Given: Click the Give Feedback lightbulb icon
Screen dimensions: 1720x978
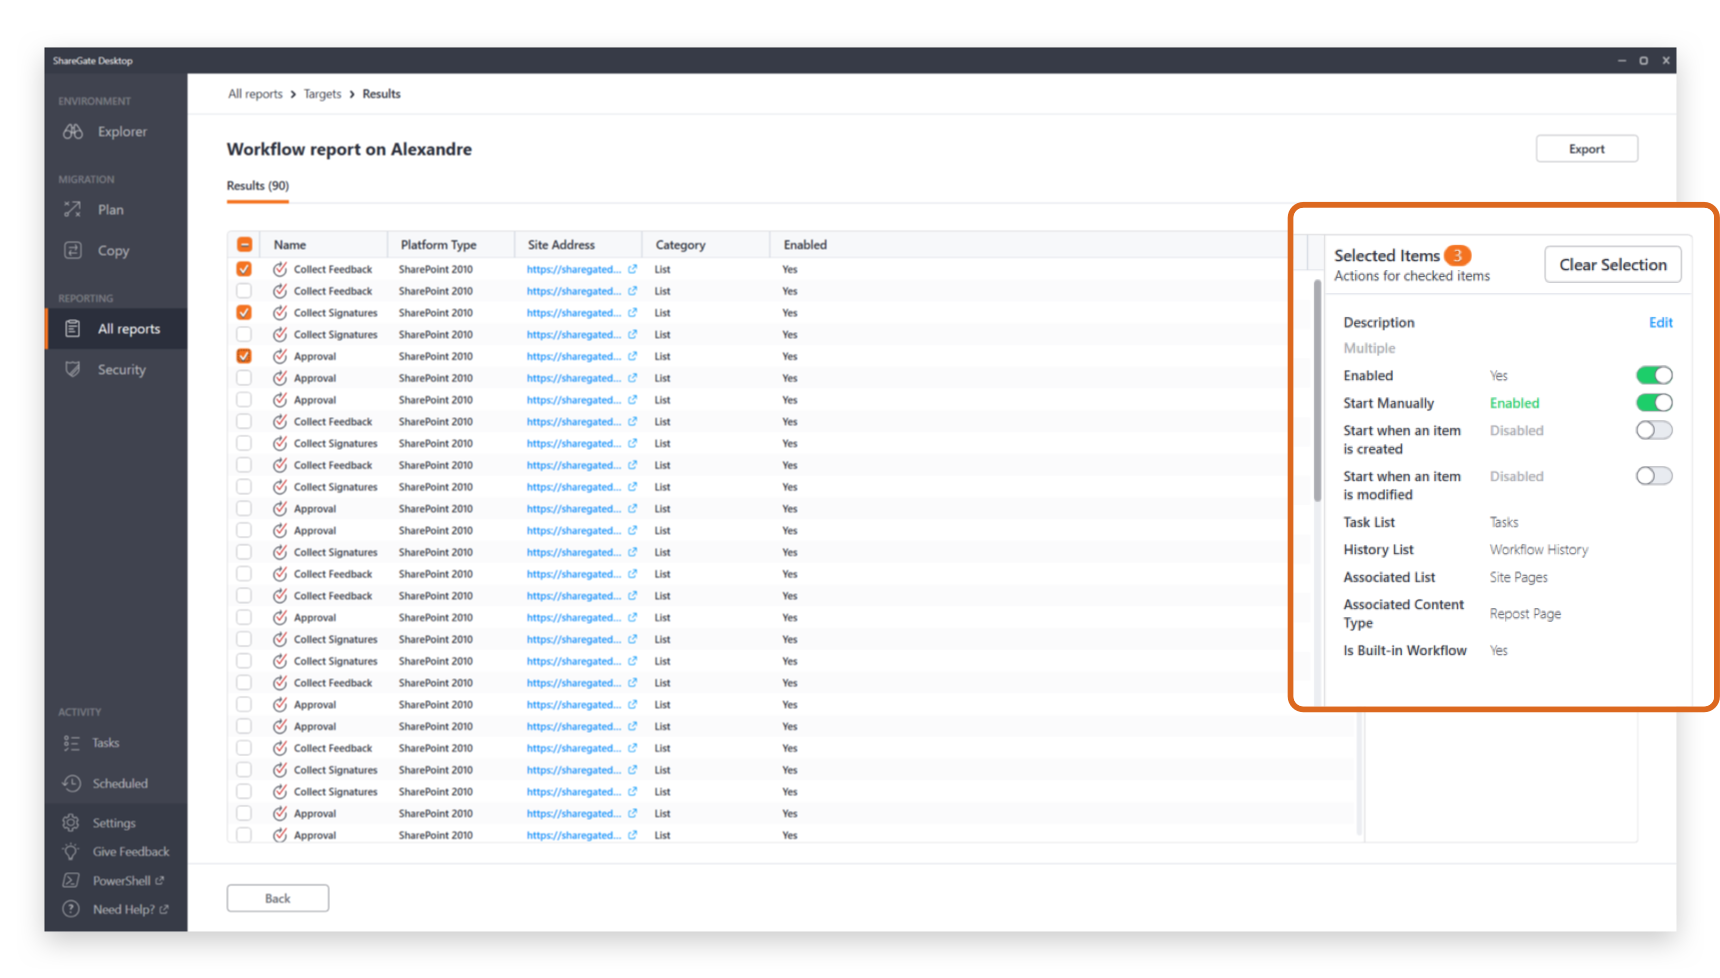Looking at the screenshot, I should 71,852.
